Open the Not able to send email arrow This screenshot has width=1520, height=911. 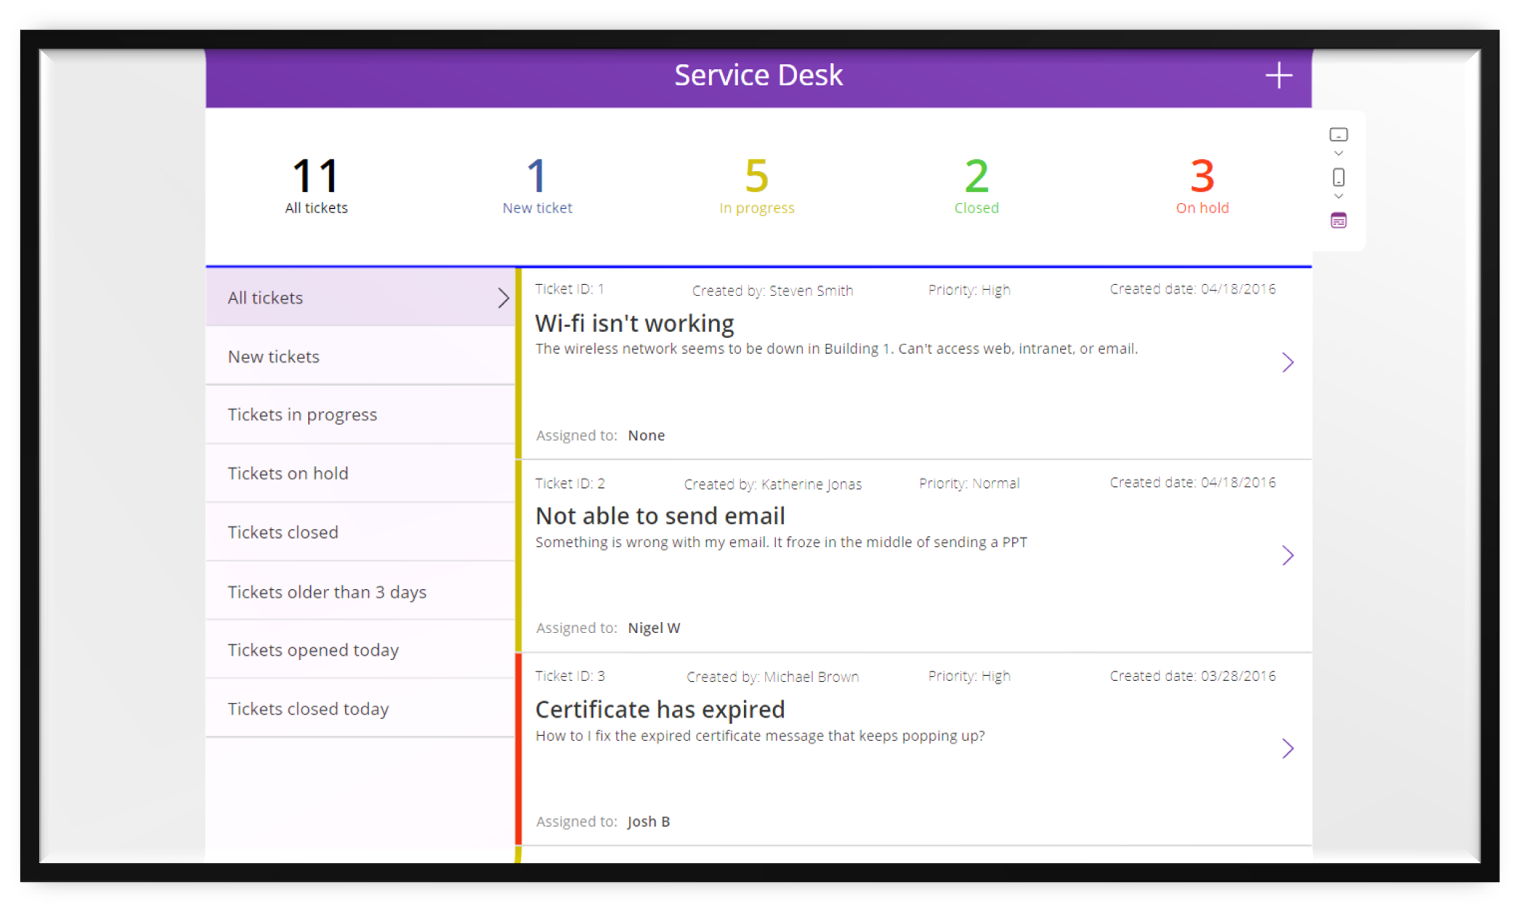pyautogui.click(x=1288, y=555)
